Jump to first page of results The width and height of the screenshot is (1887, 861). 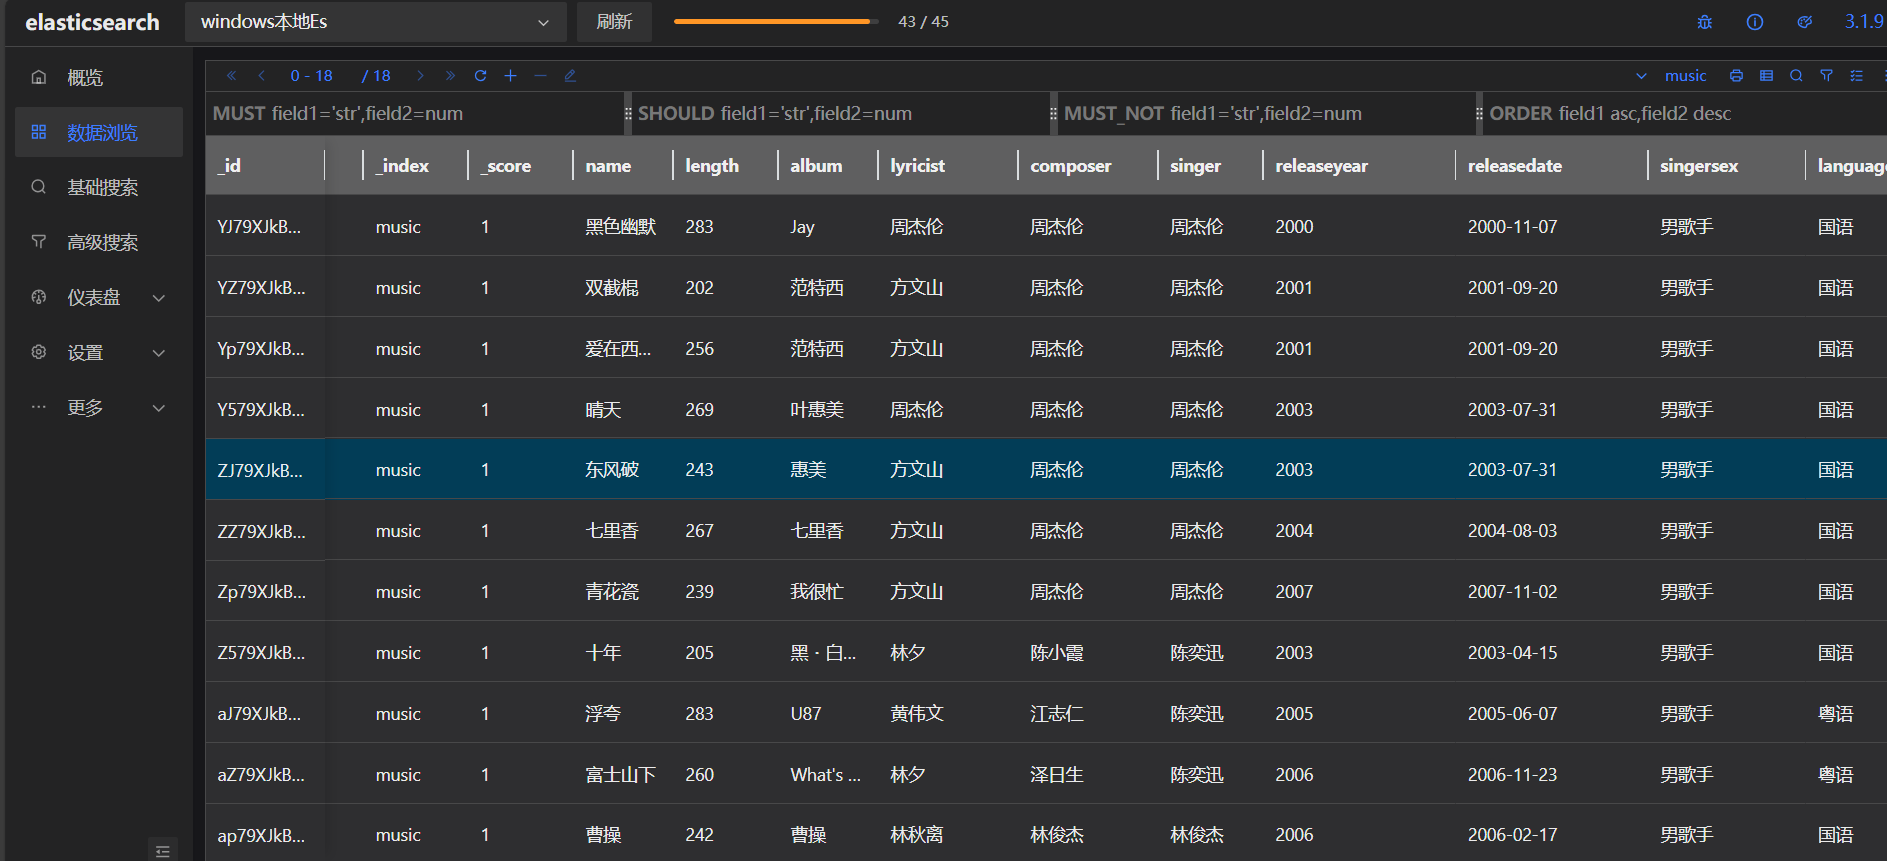pos(231,76)
